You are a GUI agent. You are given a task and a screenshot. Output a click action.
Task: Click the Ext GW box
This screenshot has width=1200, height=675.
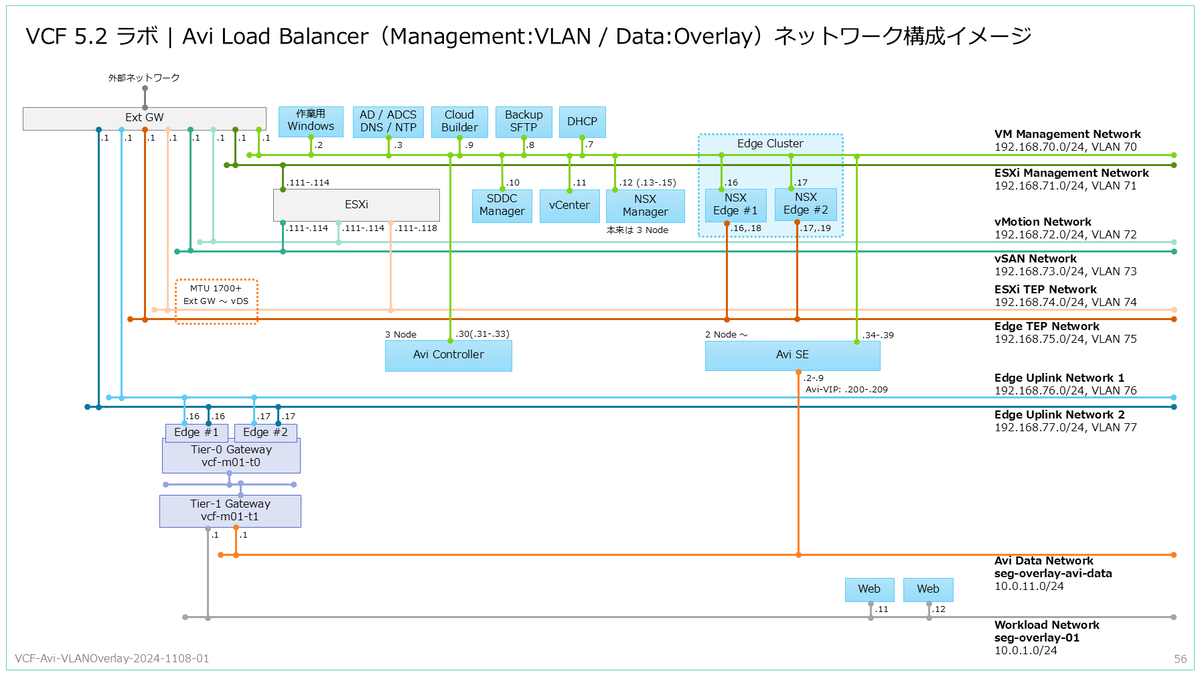(x=144, y=117)
